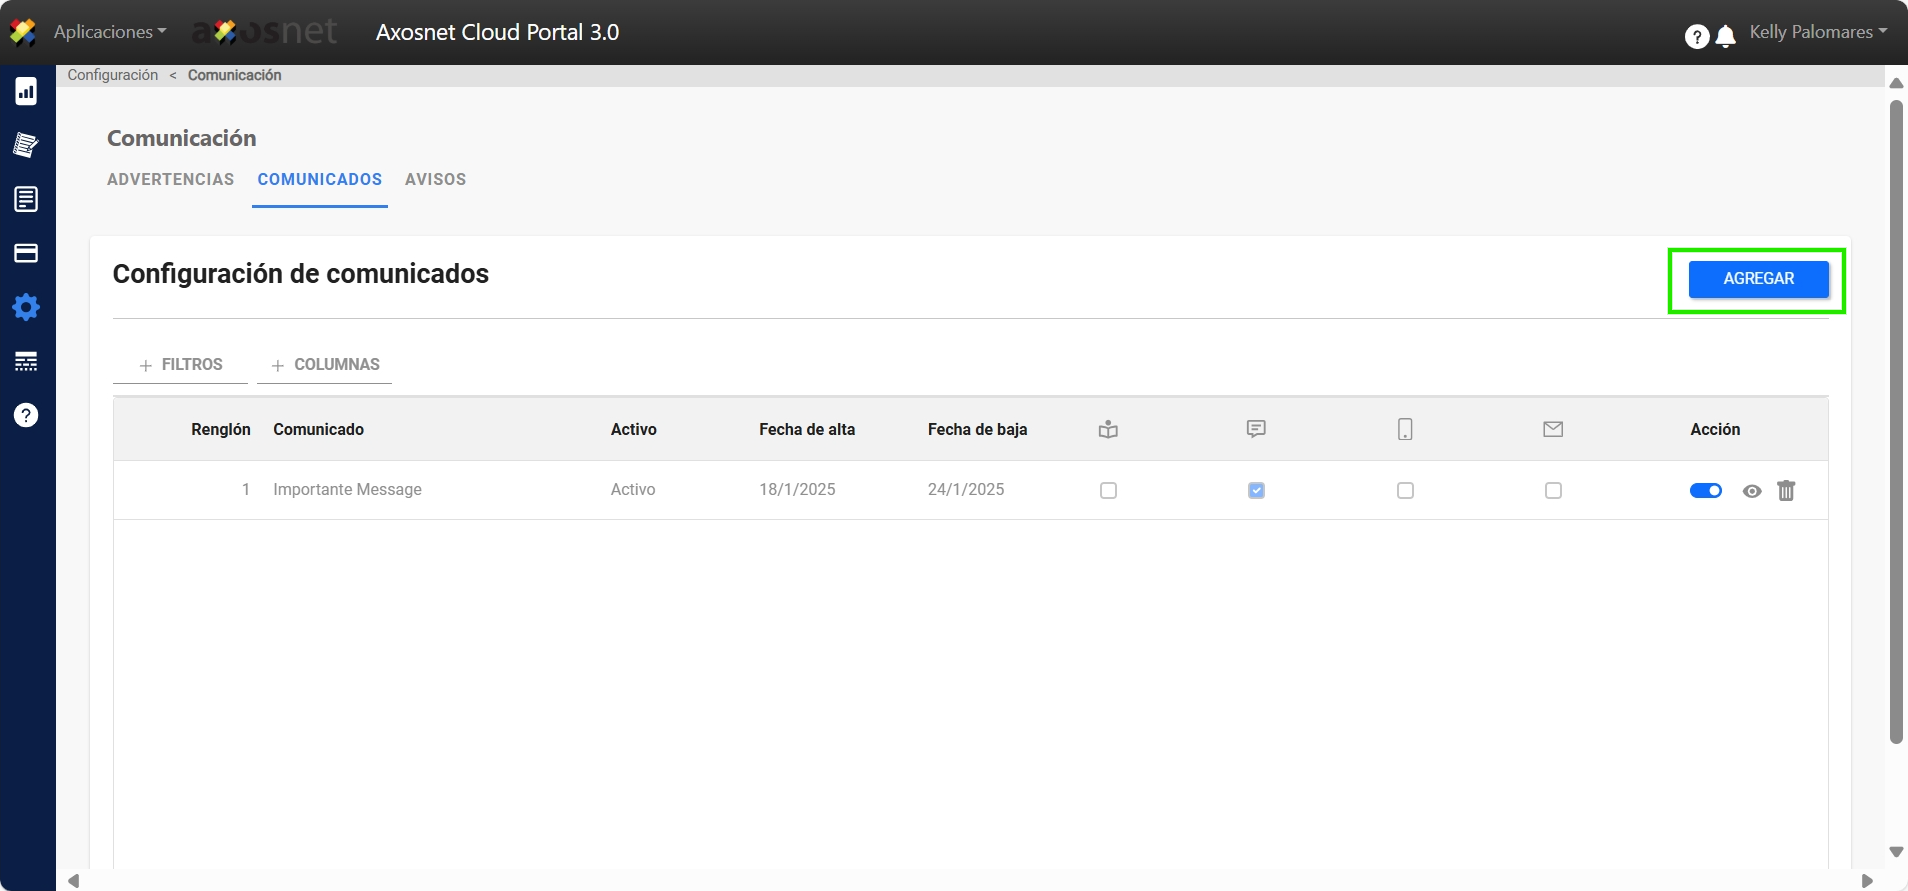This screenshot has height=891, width=1908.
Task: Open the Aplicaciones dropdown menu
Action: [x=110, y=32]
